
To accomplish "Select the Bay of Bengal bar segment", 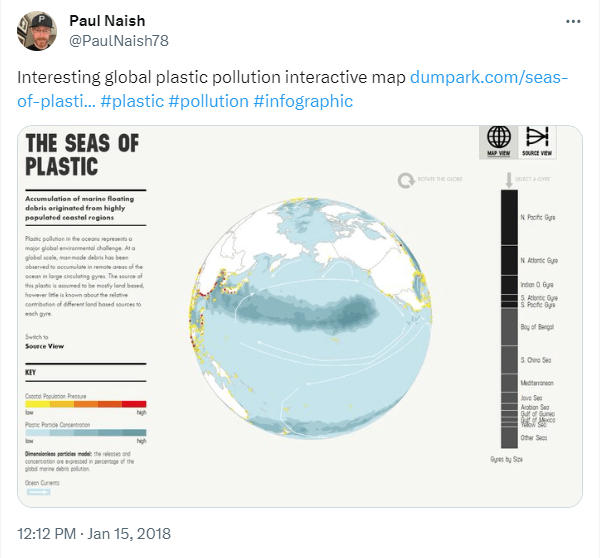I will [x=509, y=327].
